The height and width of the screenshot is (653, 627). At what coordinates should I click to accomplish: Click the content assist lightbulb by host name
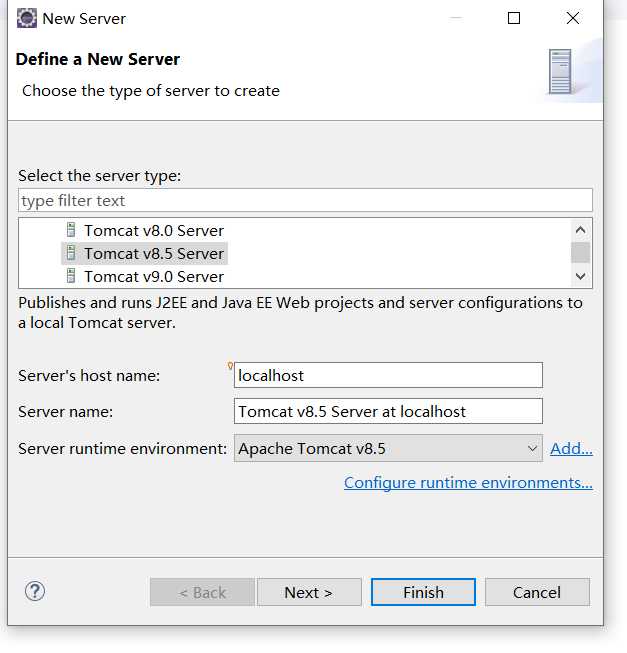[230, 366]
